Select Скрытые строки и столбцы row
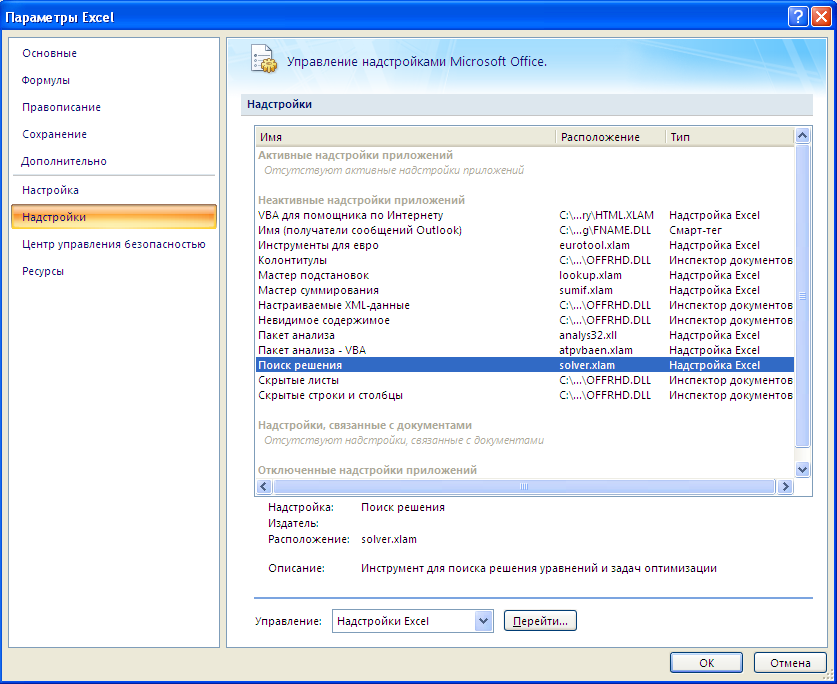This screenshot has height=684, width=837. click(x=525, y=395)
